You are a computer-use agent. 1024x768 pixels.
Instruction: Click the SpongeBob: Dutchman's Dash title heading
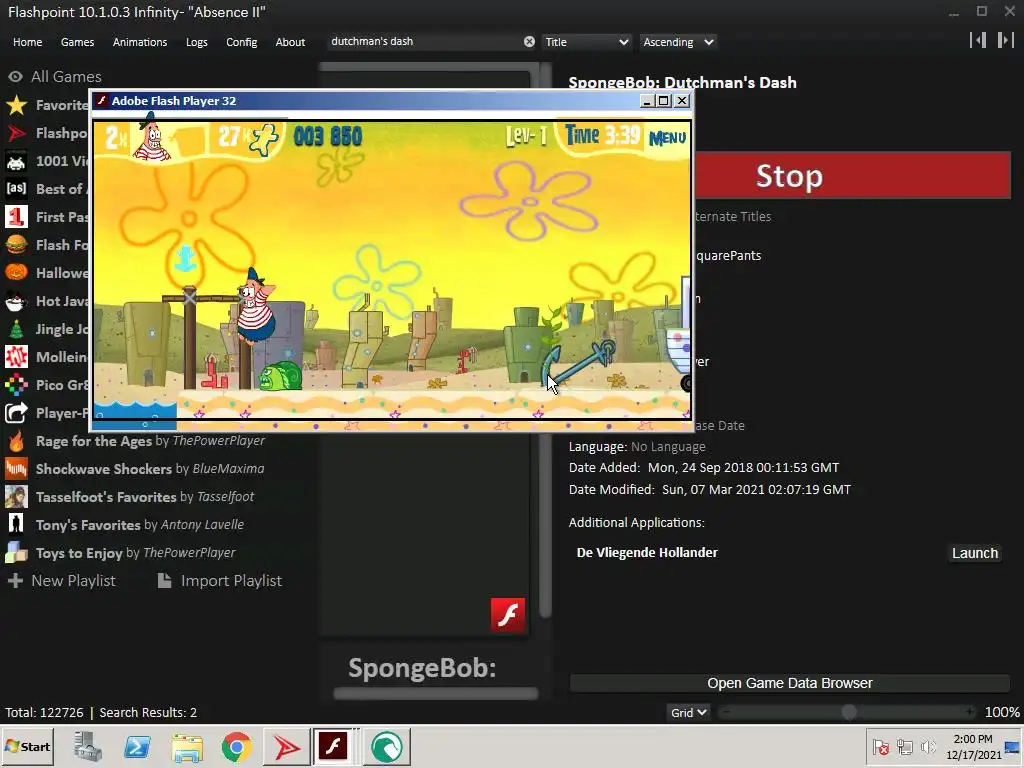(682, 83)
